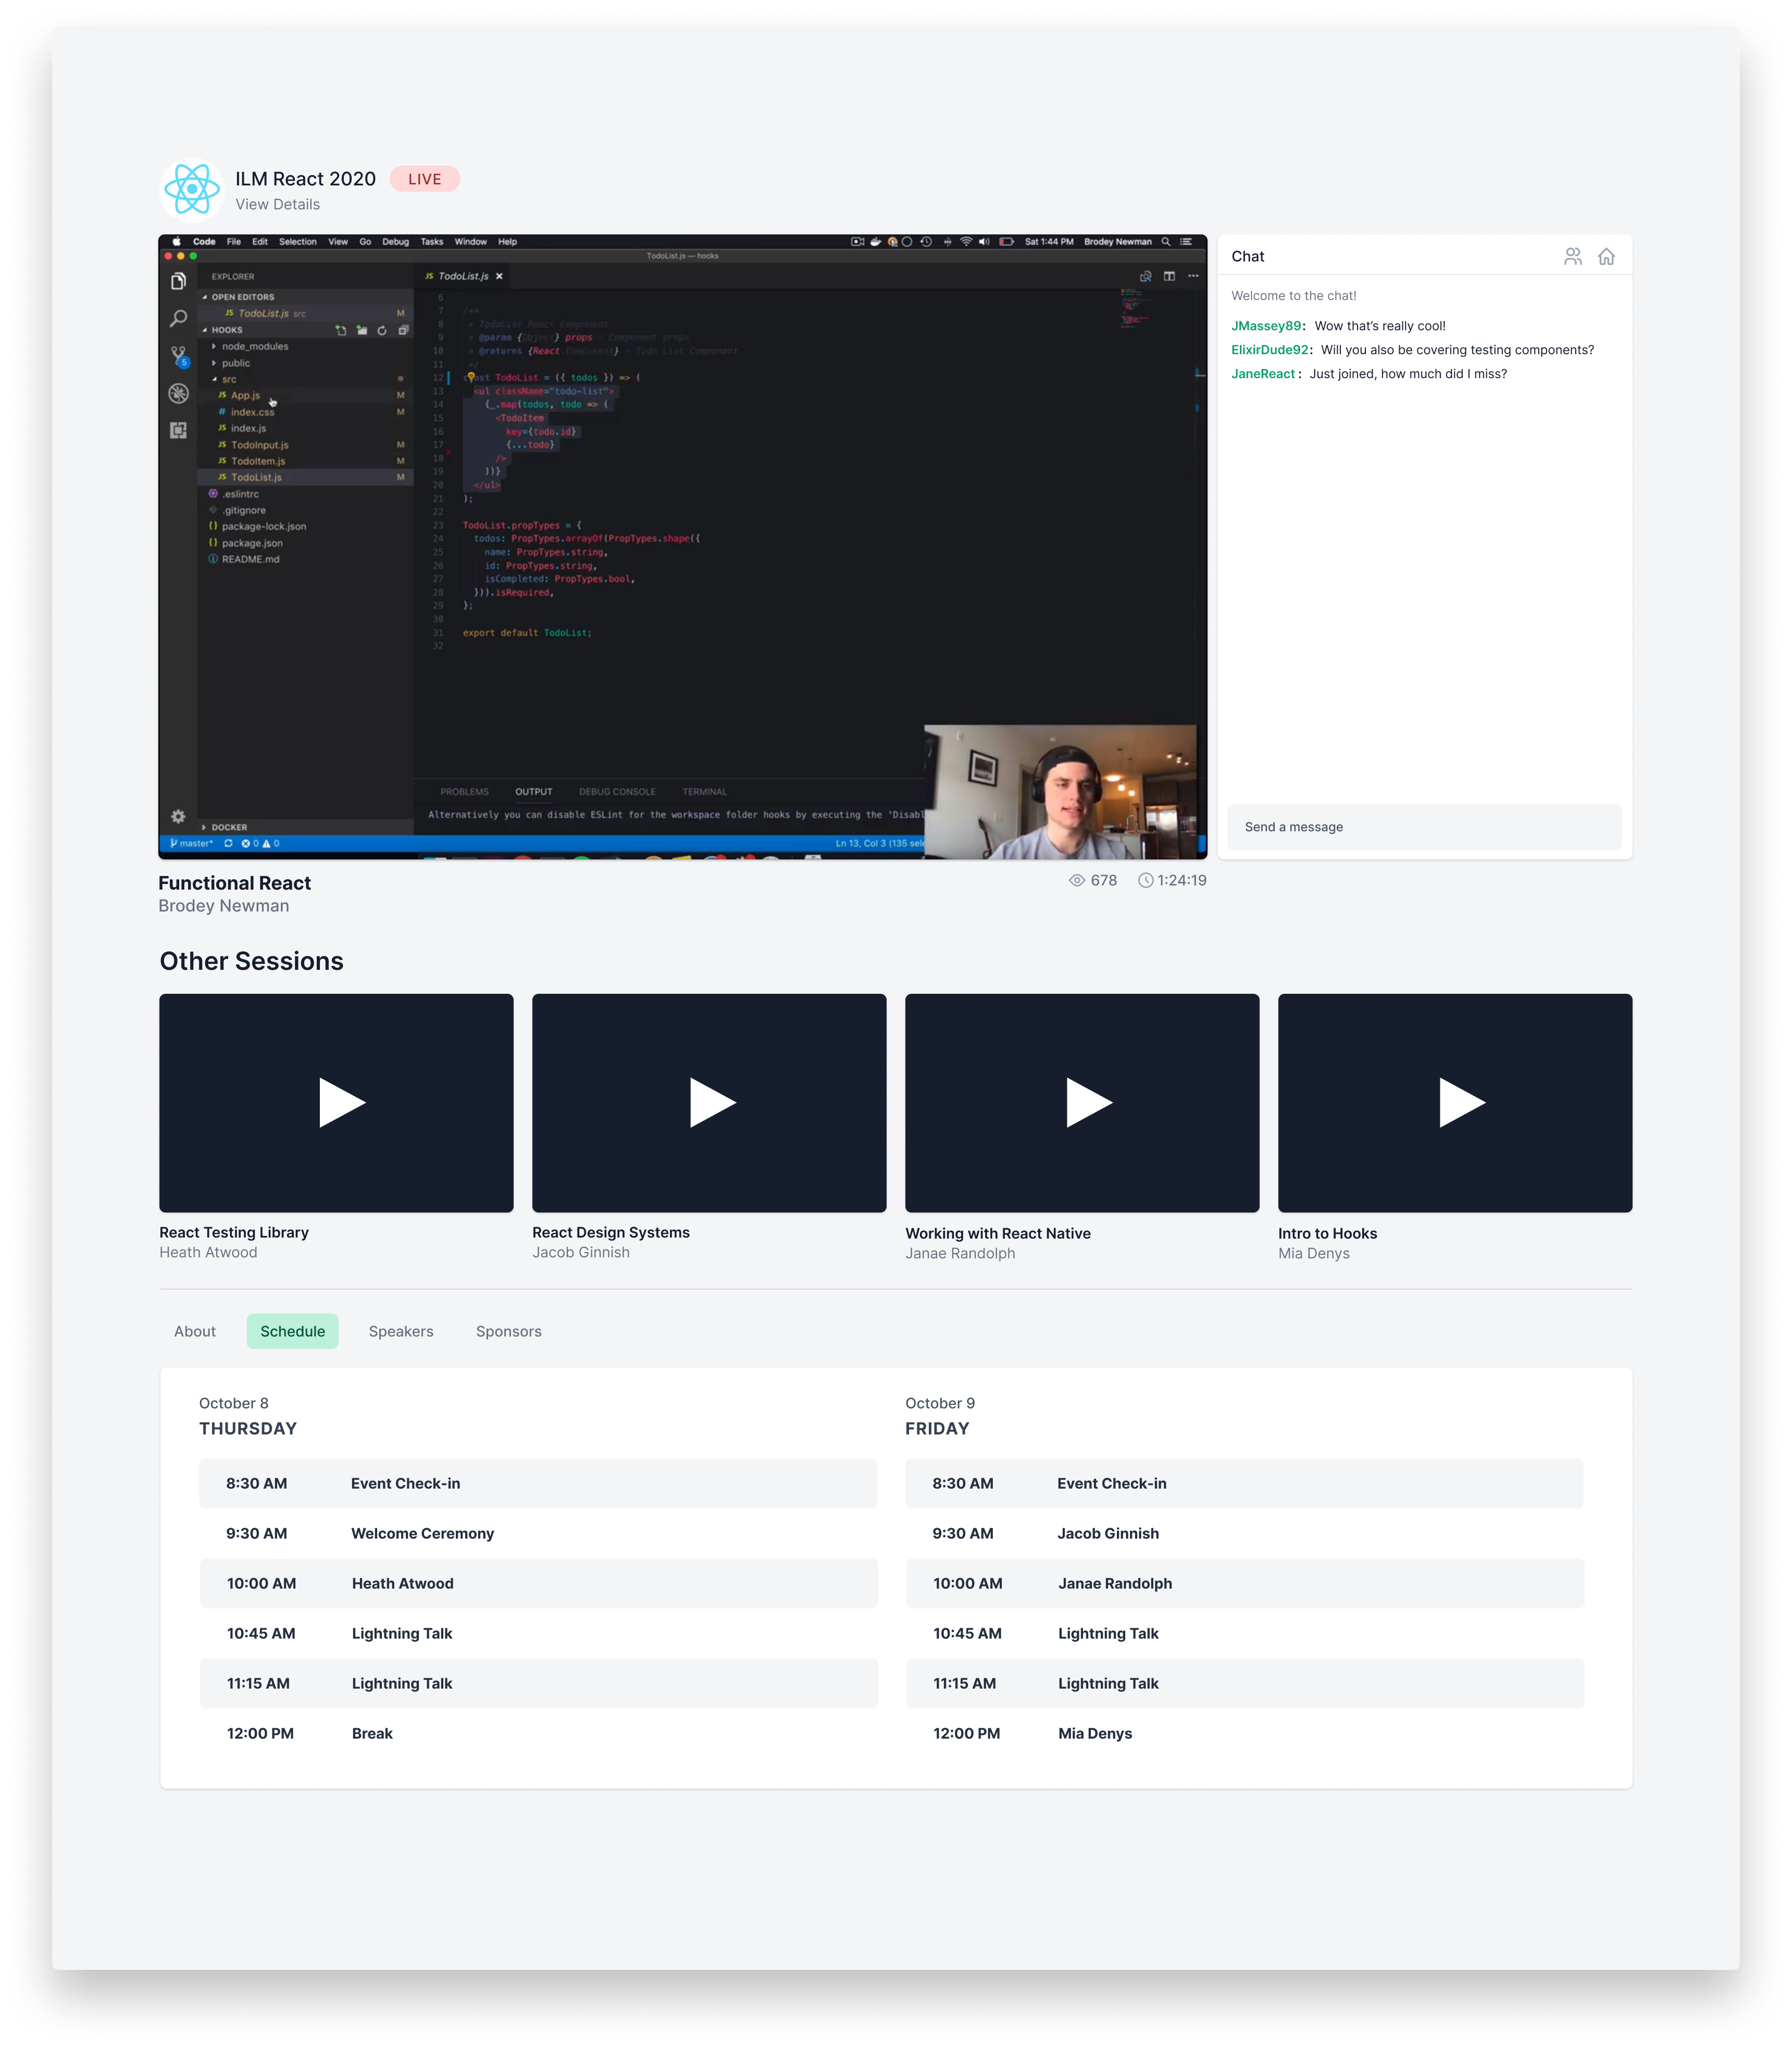Click the errors and warnings count in the status bar
Viewport: 1792px width, 2048px height.
(x=260, y=843)
